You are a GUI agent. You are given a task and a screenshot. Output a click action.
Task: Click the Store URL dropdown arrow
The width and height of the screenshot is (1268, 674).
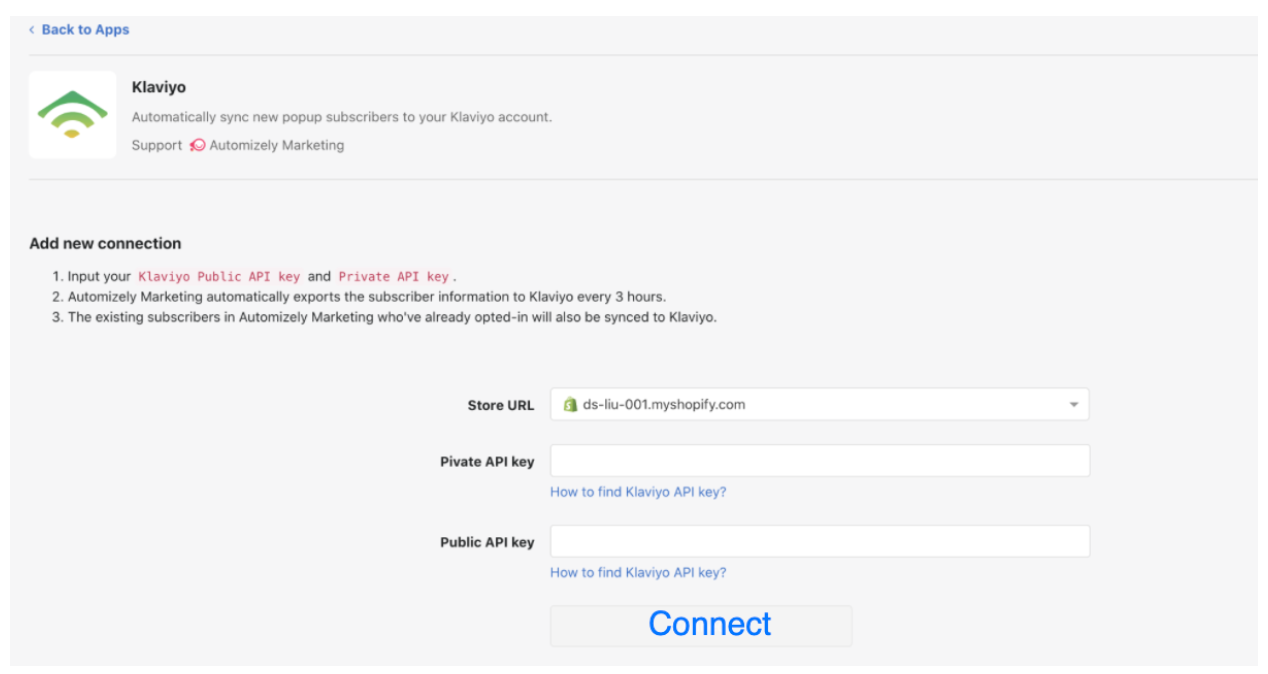tap(1073, 405)
